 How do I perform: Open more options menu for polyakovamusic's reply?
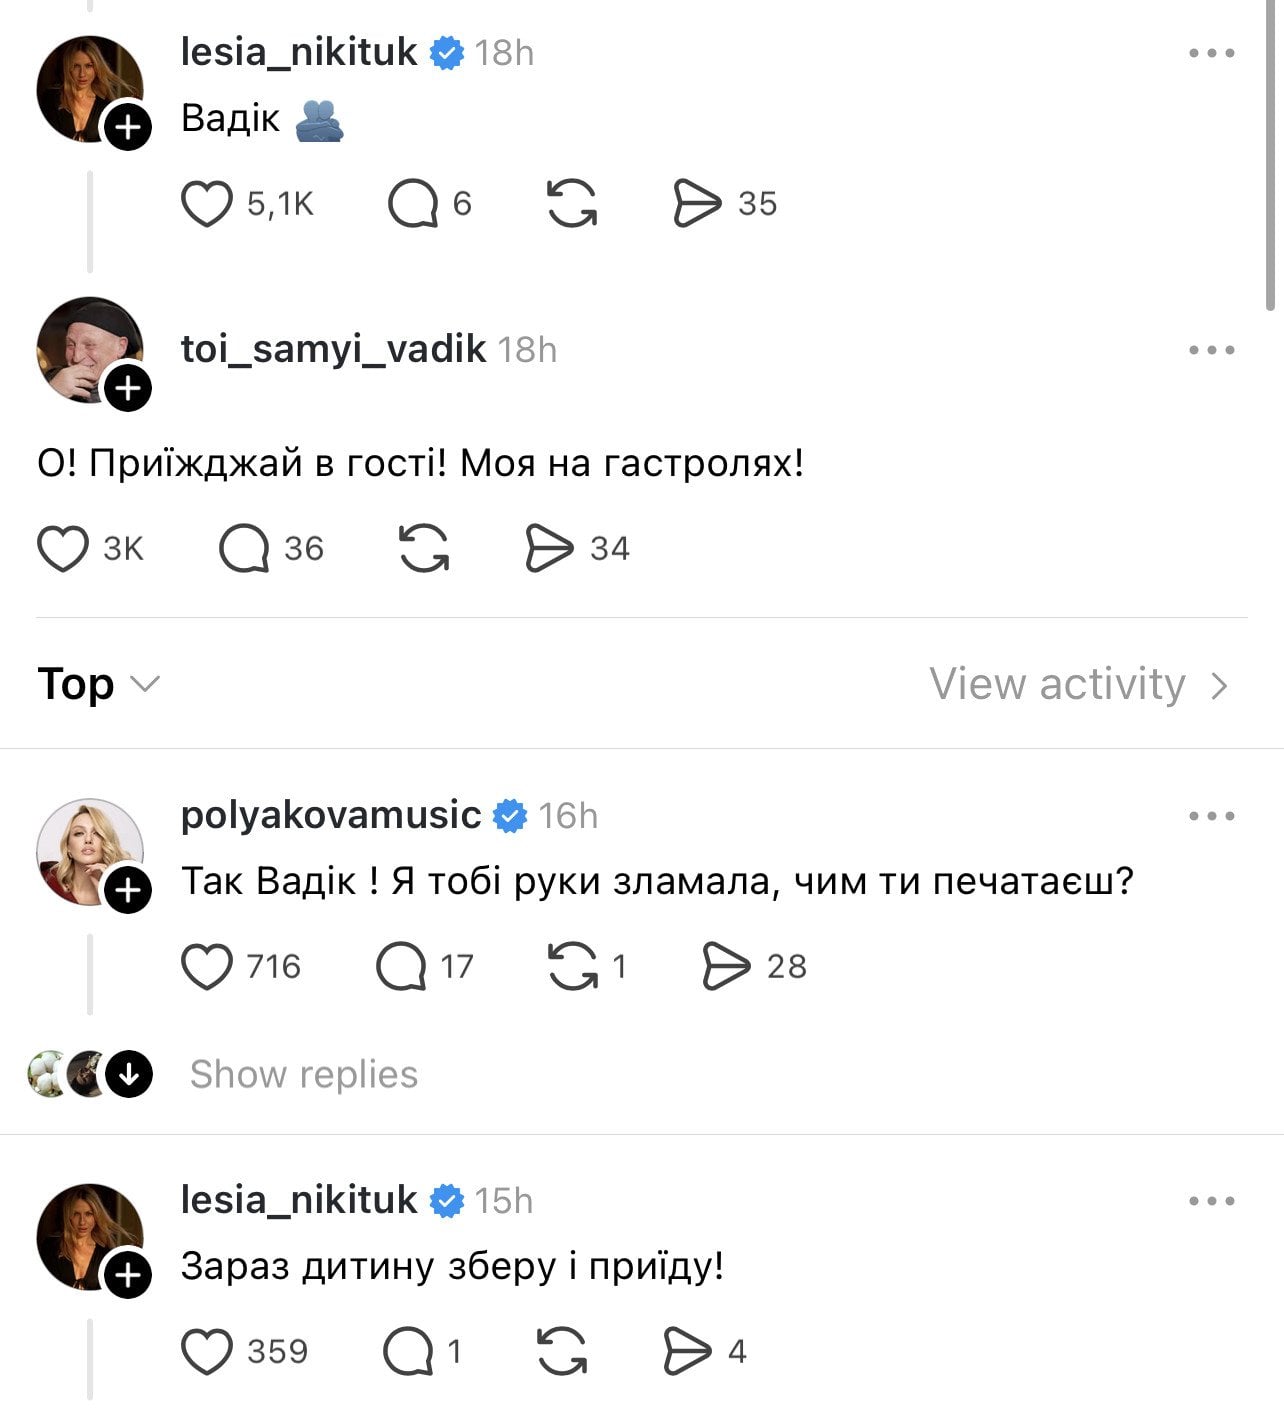coord(1212,816)
